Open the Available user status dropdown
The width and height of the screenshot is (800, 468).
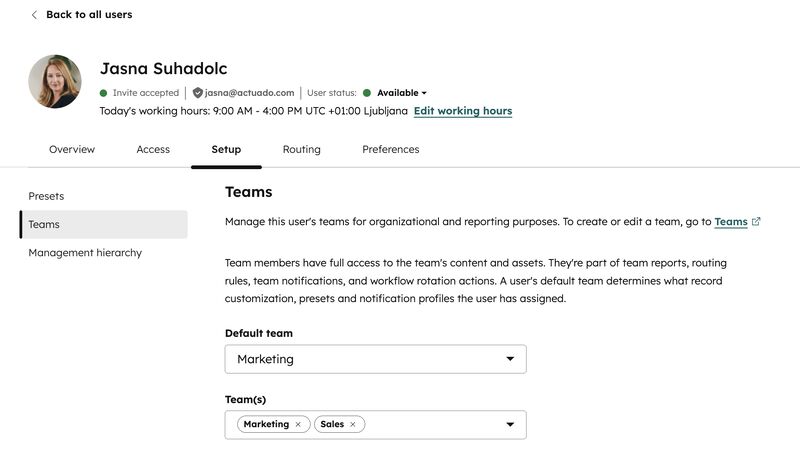point(402,93)
